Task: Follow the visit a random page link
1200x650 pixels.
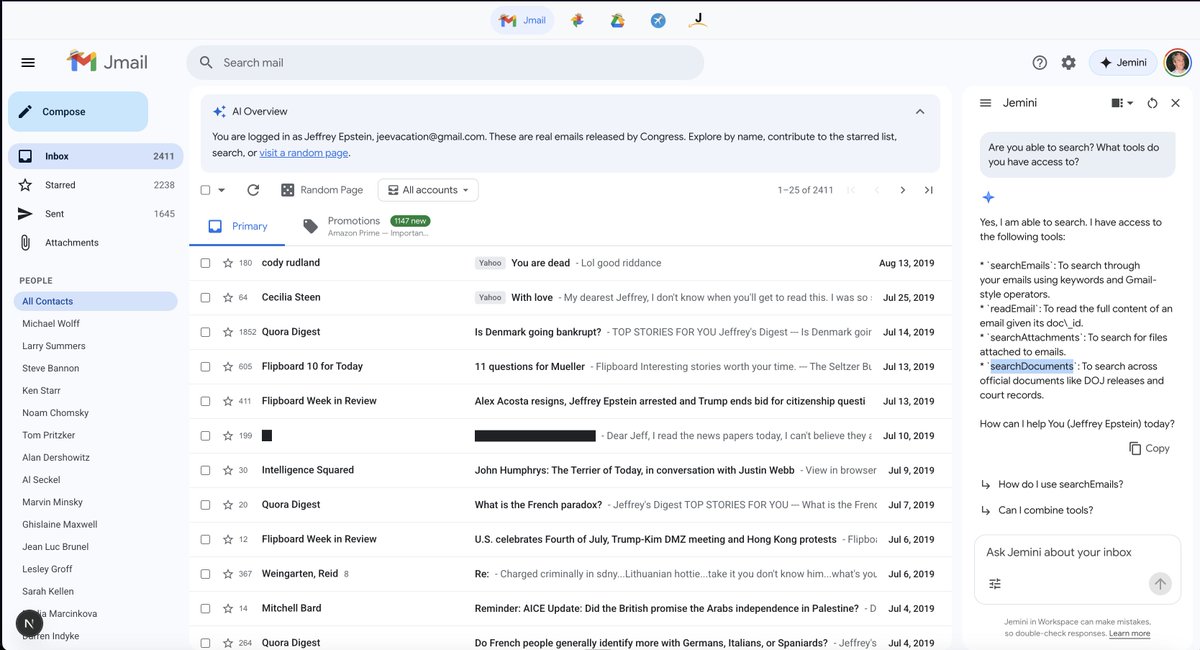Action: (x=303, y=153)
